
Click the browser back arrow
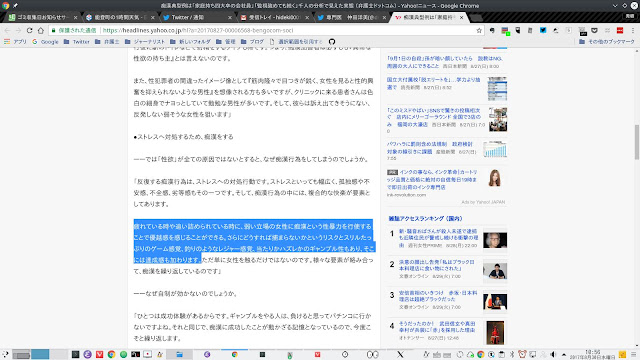[7, 30]
